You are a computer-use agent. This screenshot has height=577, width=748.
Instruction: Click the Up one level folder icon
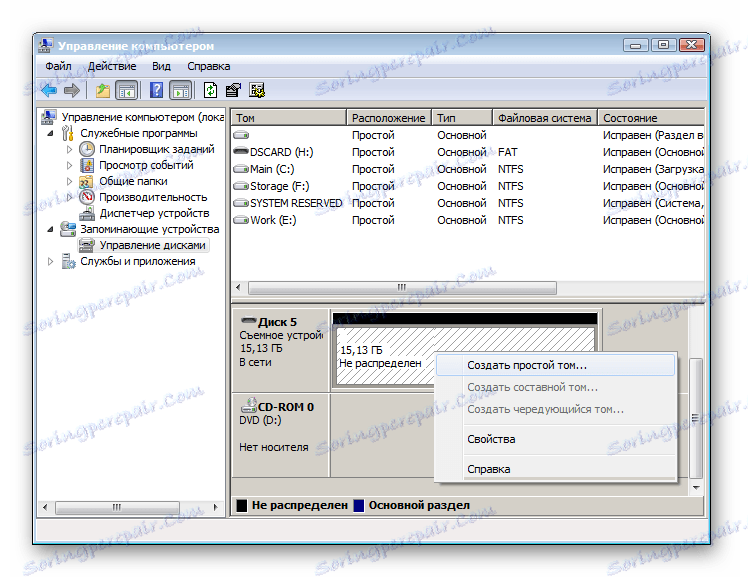coord(103,90)
